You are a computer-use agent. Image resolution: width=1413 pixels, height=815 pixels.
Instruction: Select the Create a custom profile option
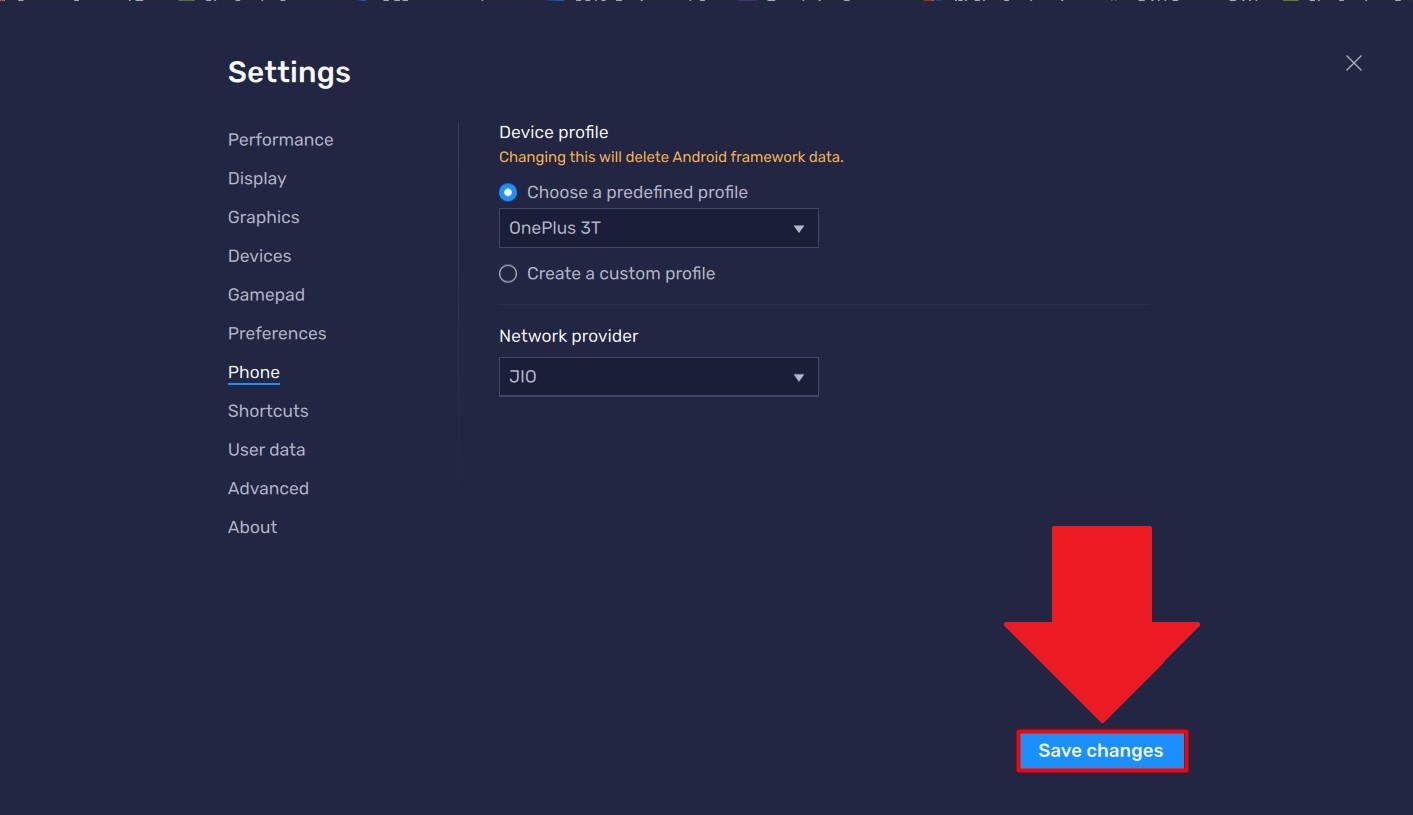[508, 273]
